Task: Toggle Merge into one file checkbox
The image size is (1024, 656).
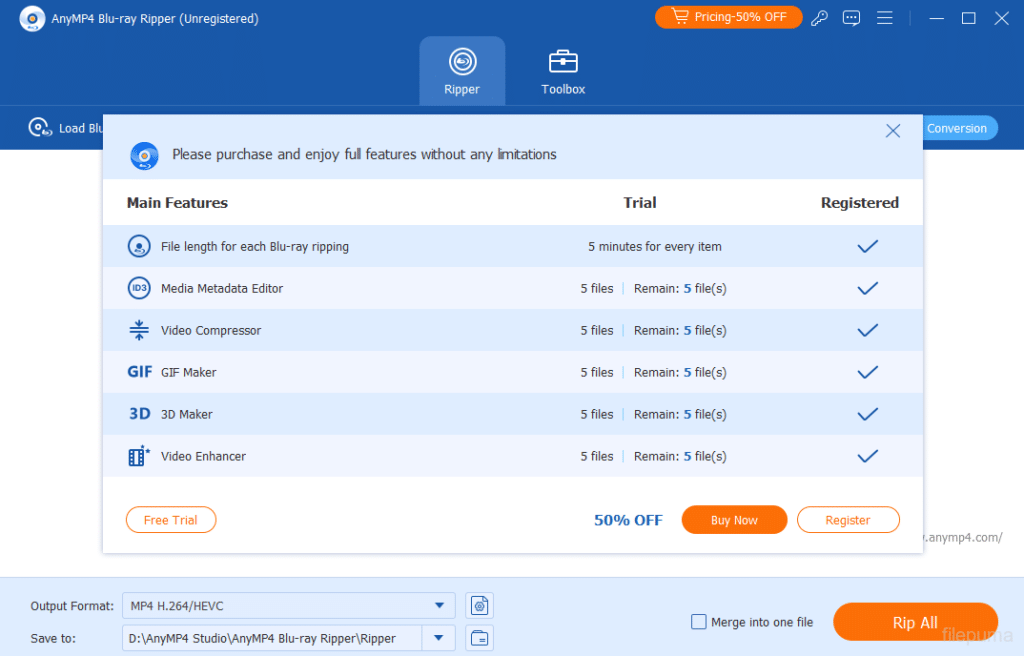Action: [x=698, y=622]
